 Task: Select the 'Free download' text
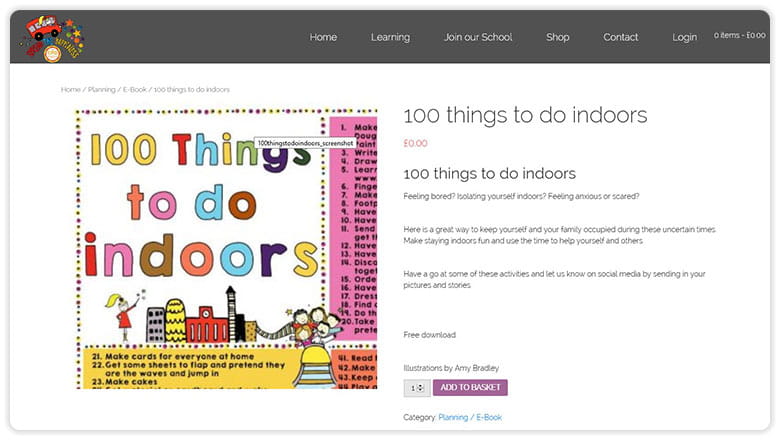pos(429,335)
